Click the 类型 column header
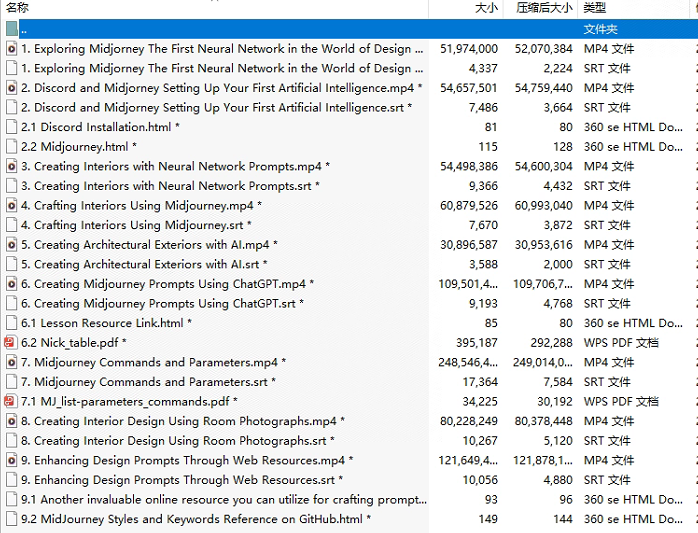Viewport: 698px width, 533px height. [595, 8]
